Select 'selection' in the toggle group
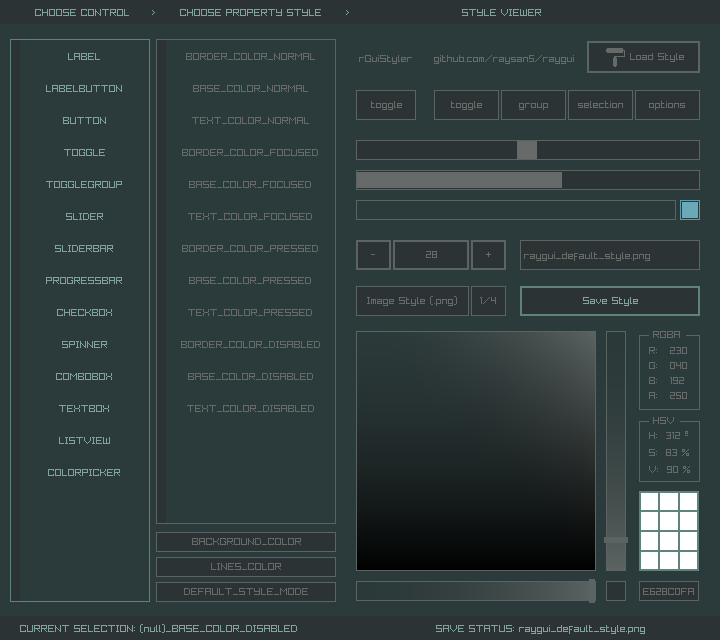720x640 pixels. [x=600, y=105]
